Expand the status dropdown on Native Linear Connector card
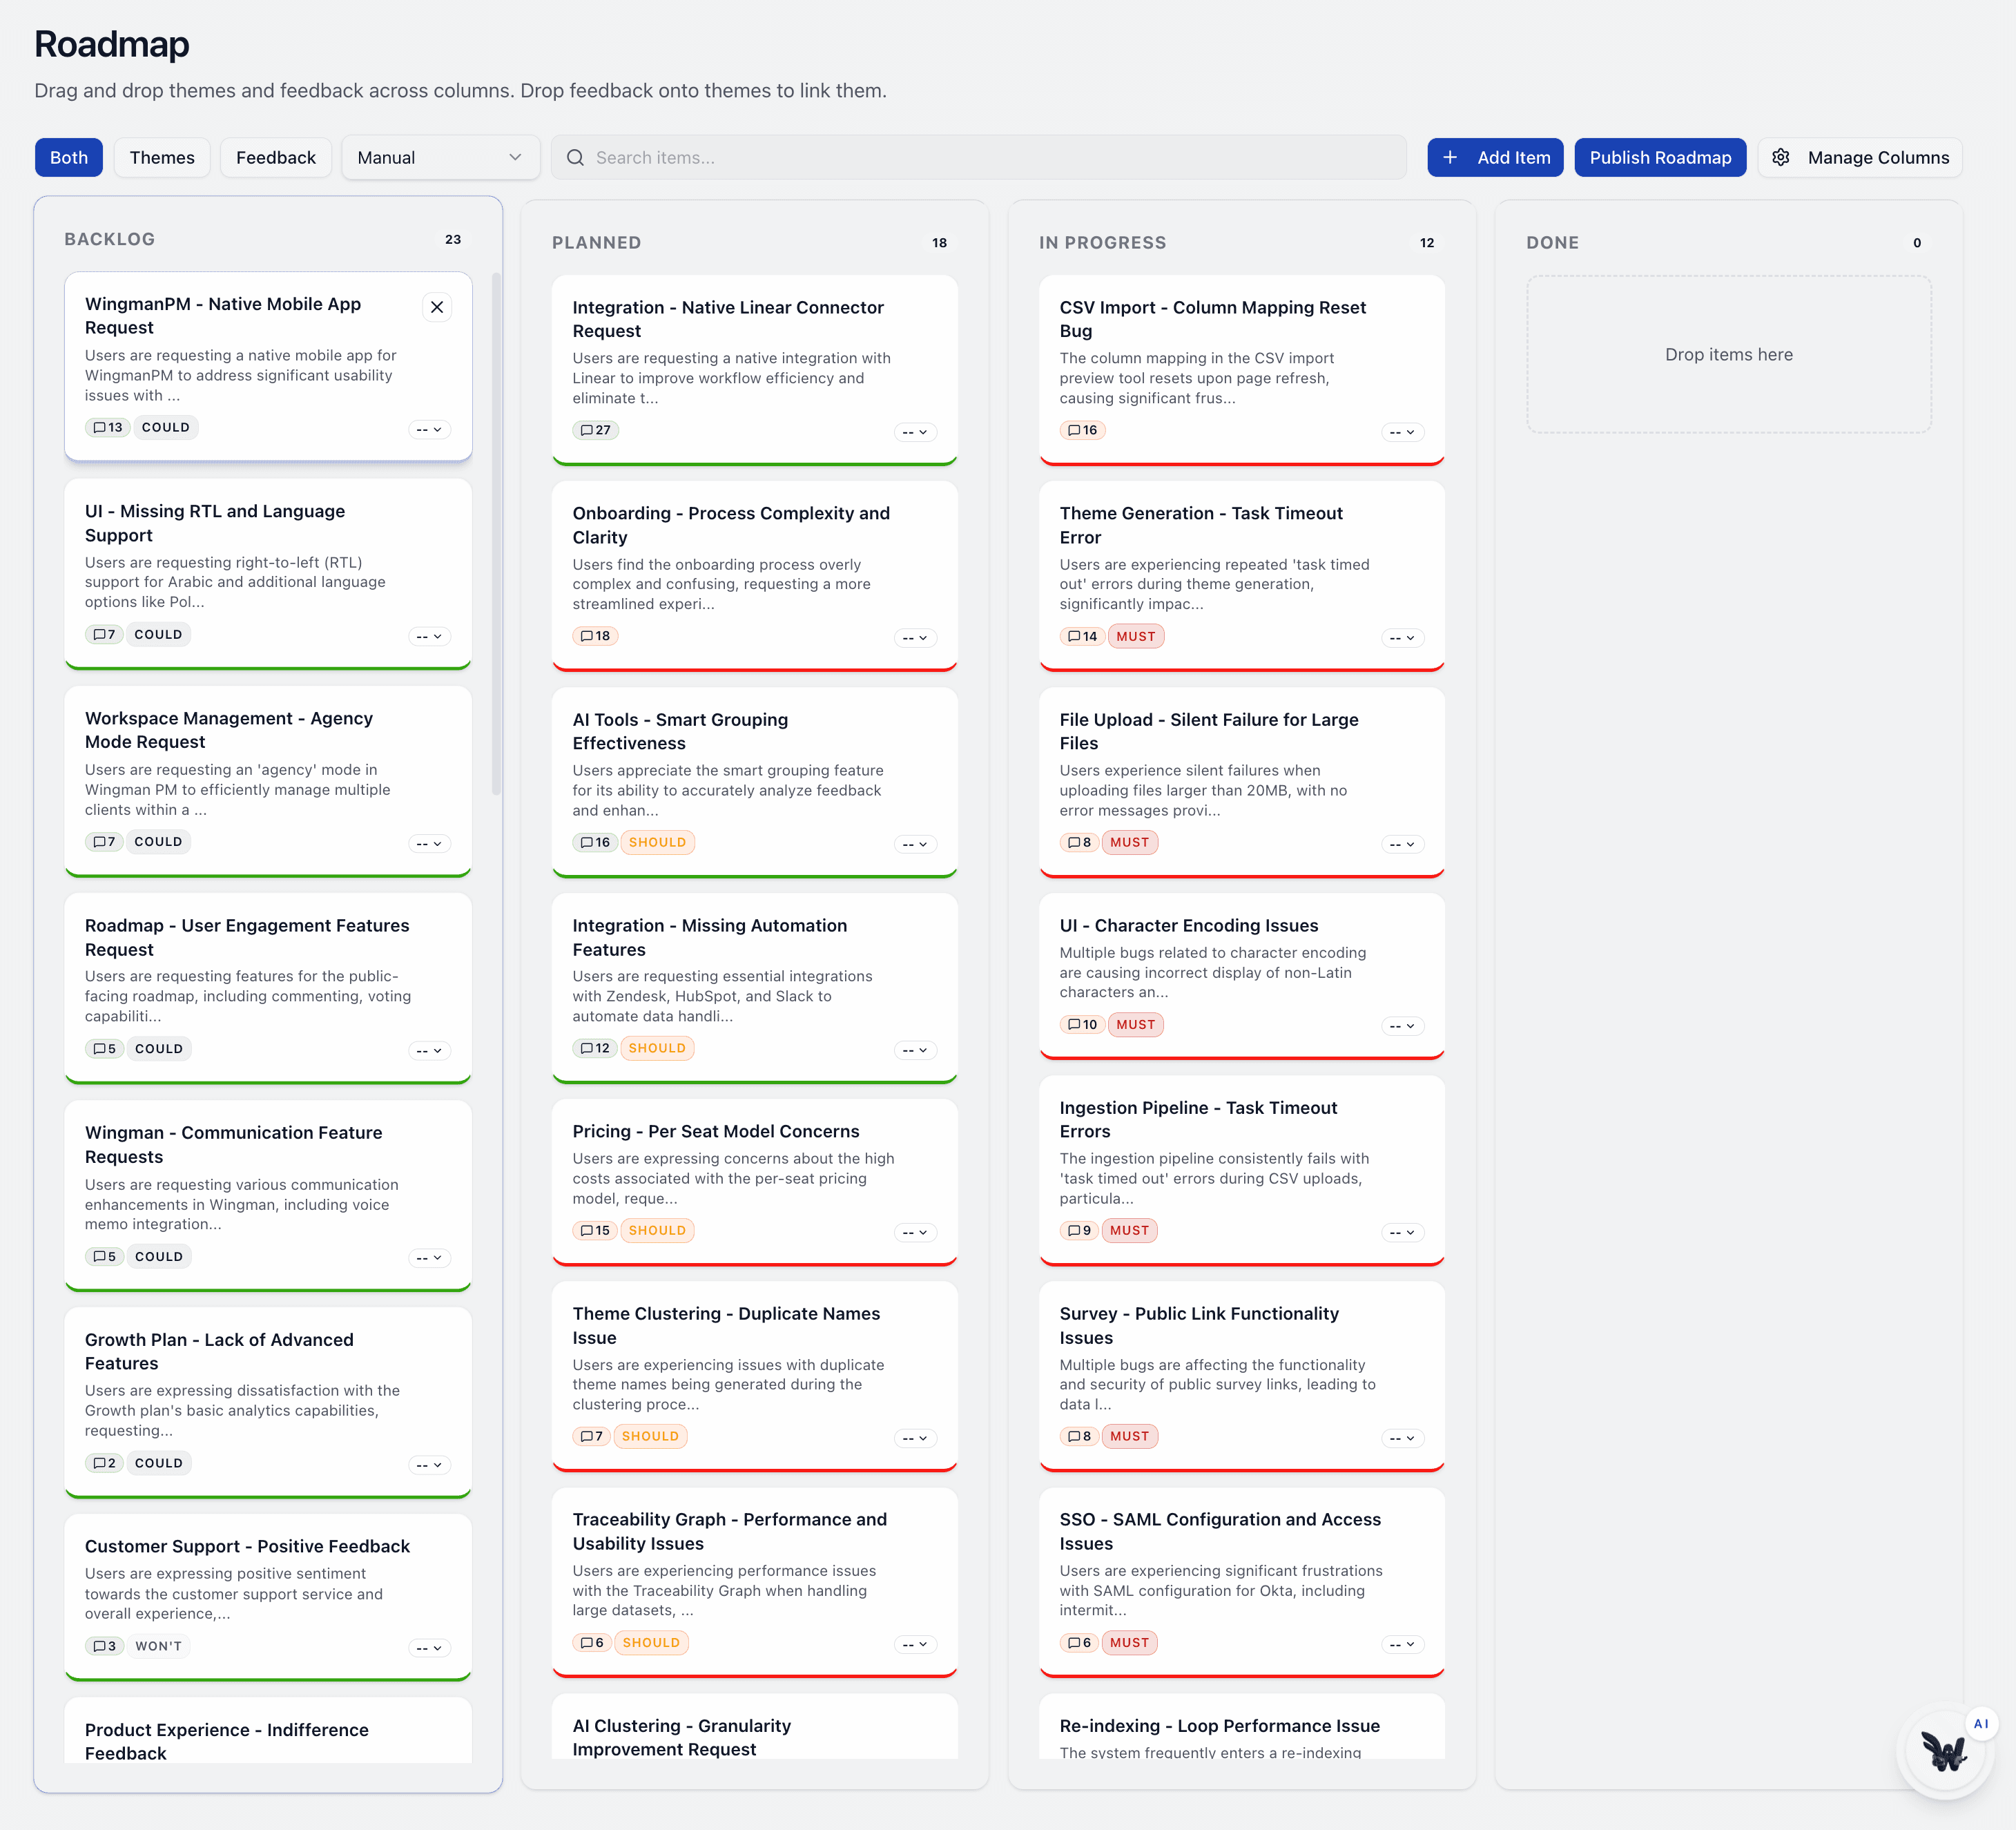The height and width of the screenshot is (1830, 2016). pyautogui.click(x=915, y=433)
